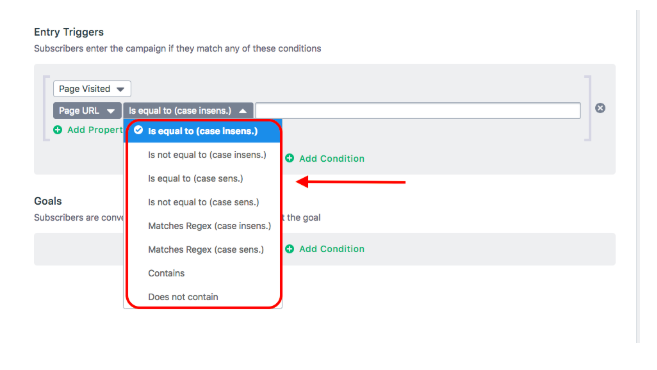657x370 pixels.
Task: Add Condition in Goals section
Action: coord(325,249)
